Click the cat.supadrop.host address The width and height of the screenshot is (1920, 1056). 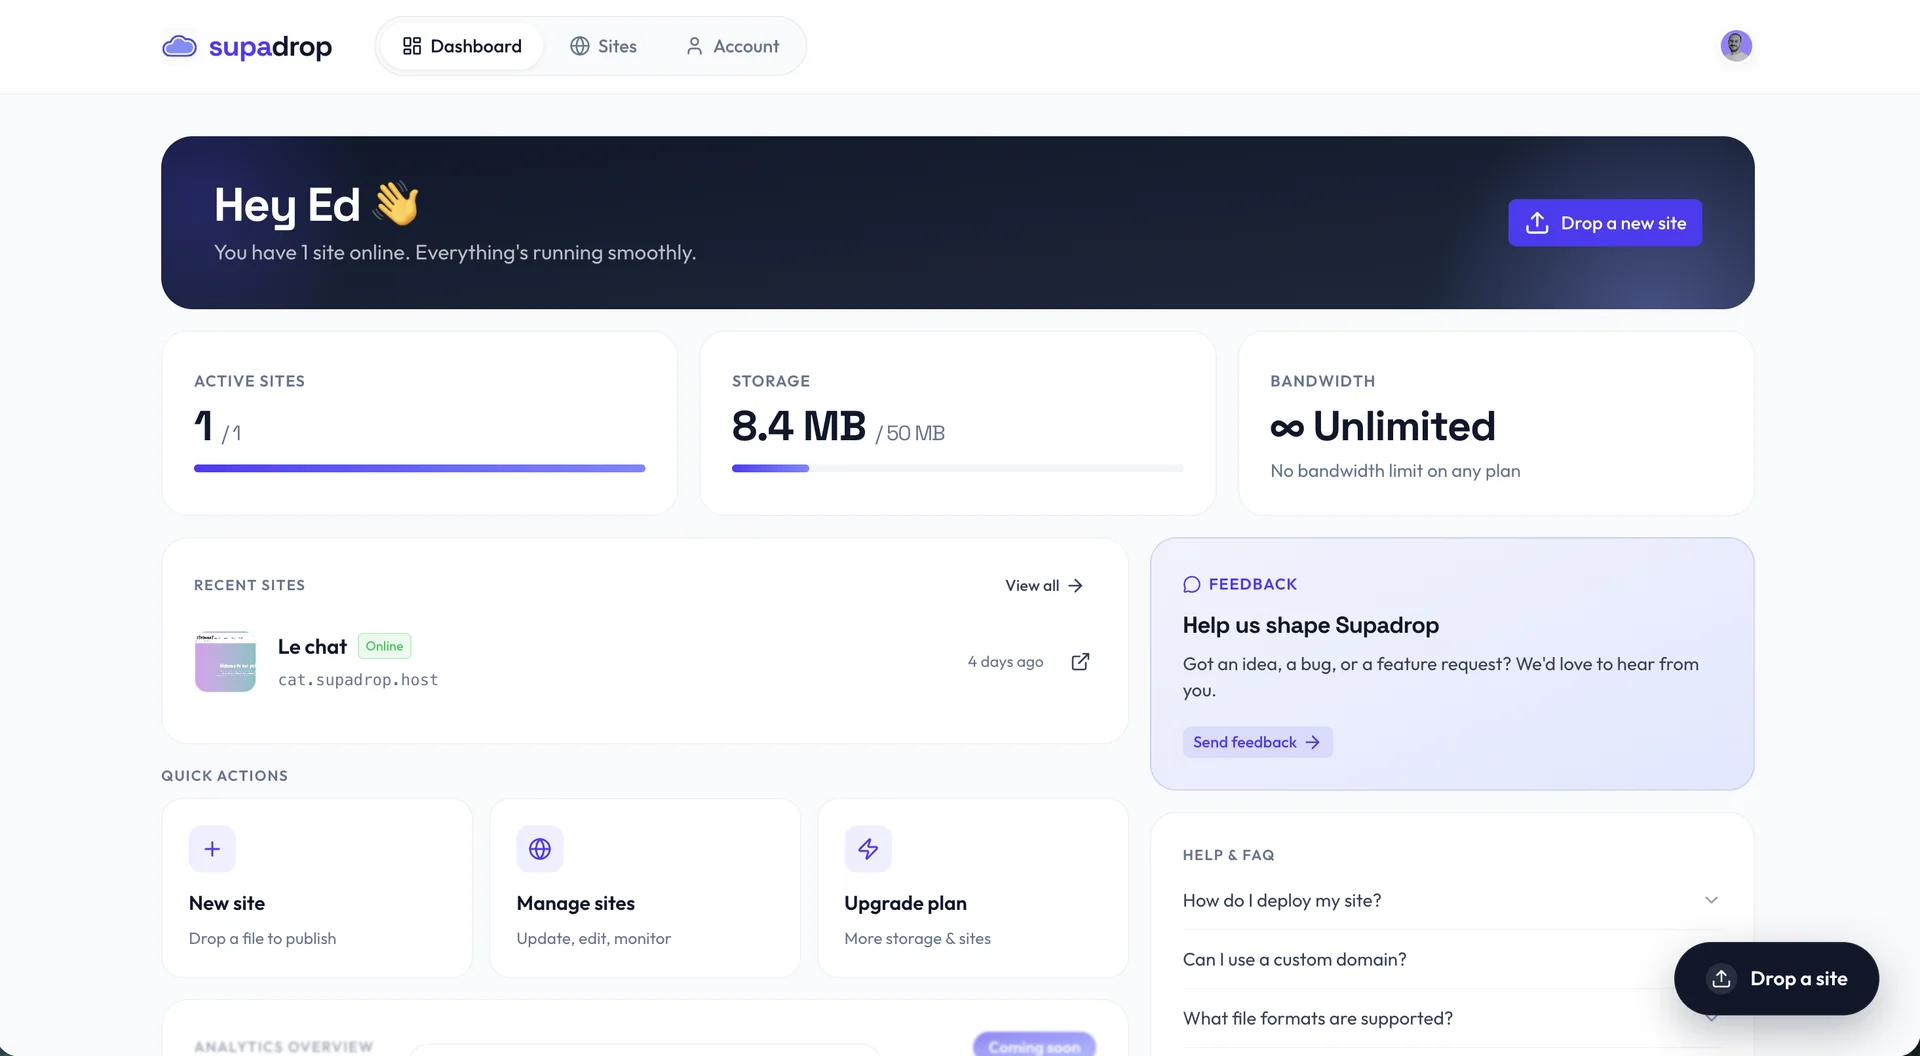(358, 680)
